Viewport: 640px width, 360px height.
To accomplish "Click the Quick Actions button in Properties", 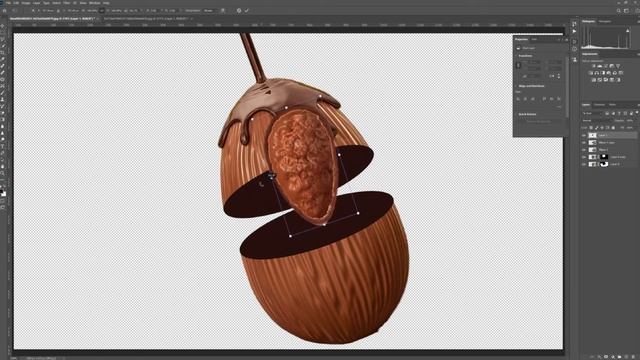I will point(539,122).
